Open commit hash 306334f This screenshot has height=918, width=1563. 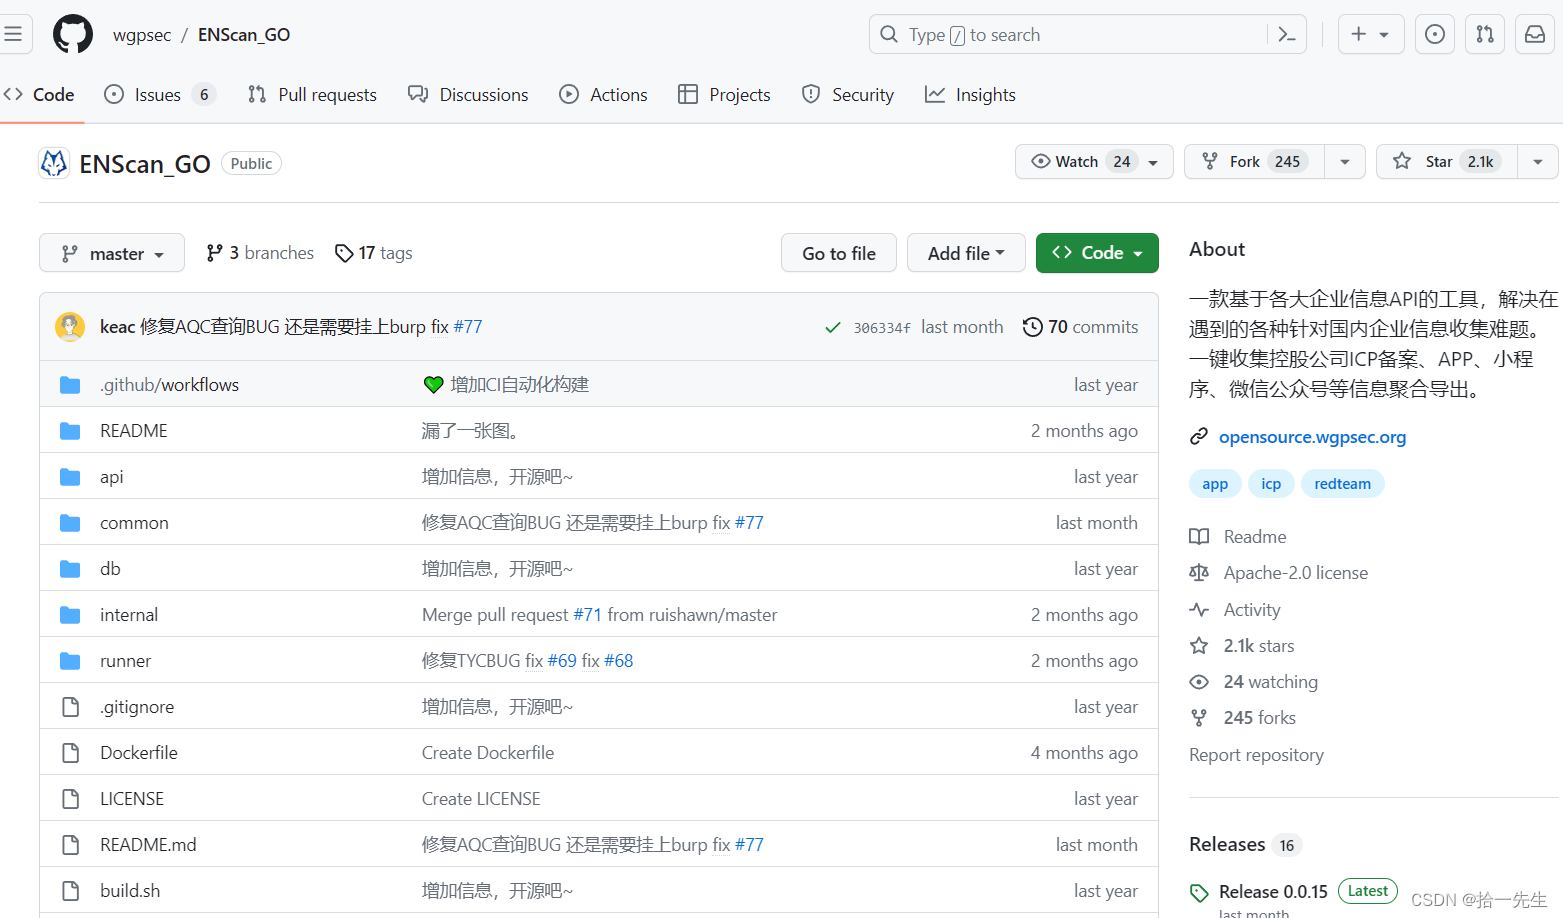(x=881, y=328)
